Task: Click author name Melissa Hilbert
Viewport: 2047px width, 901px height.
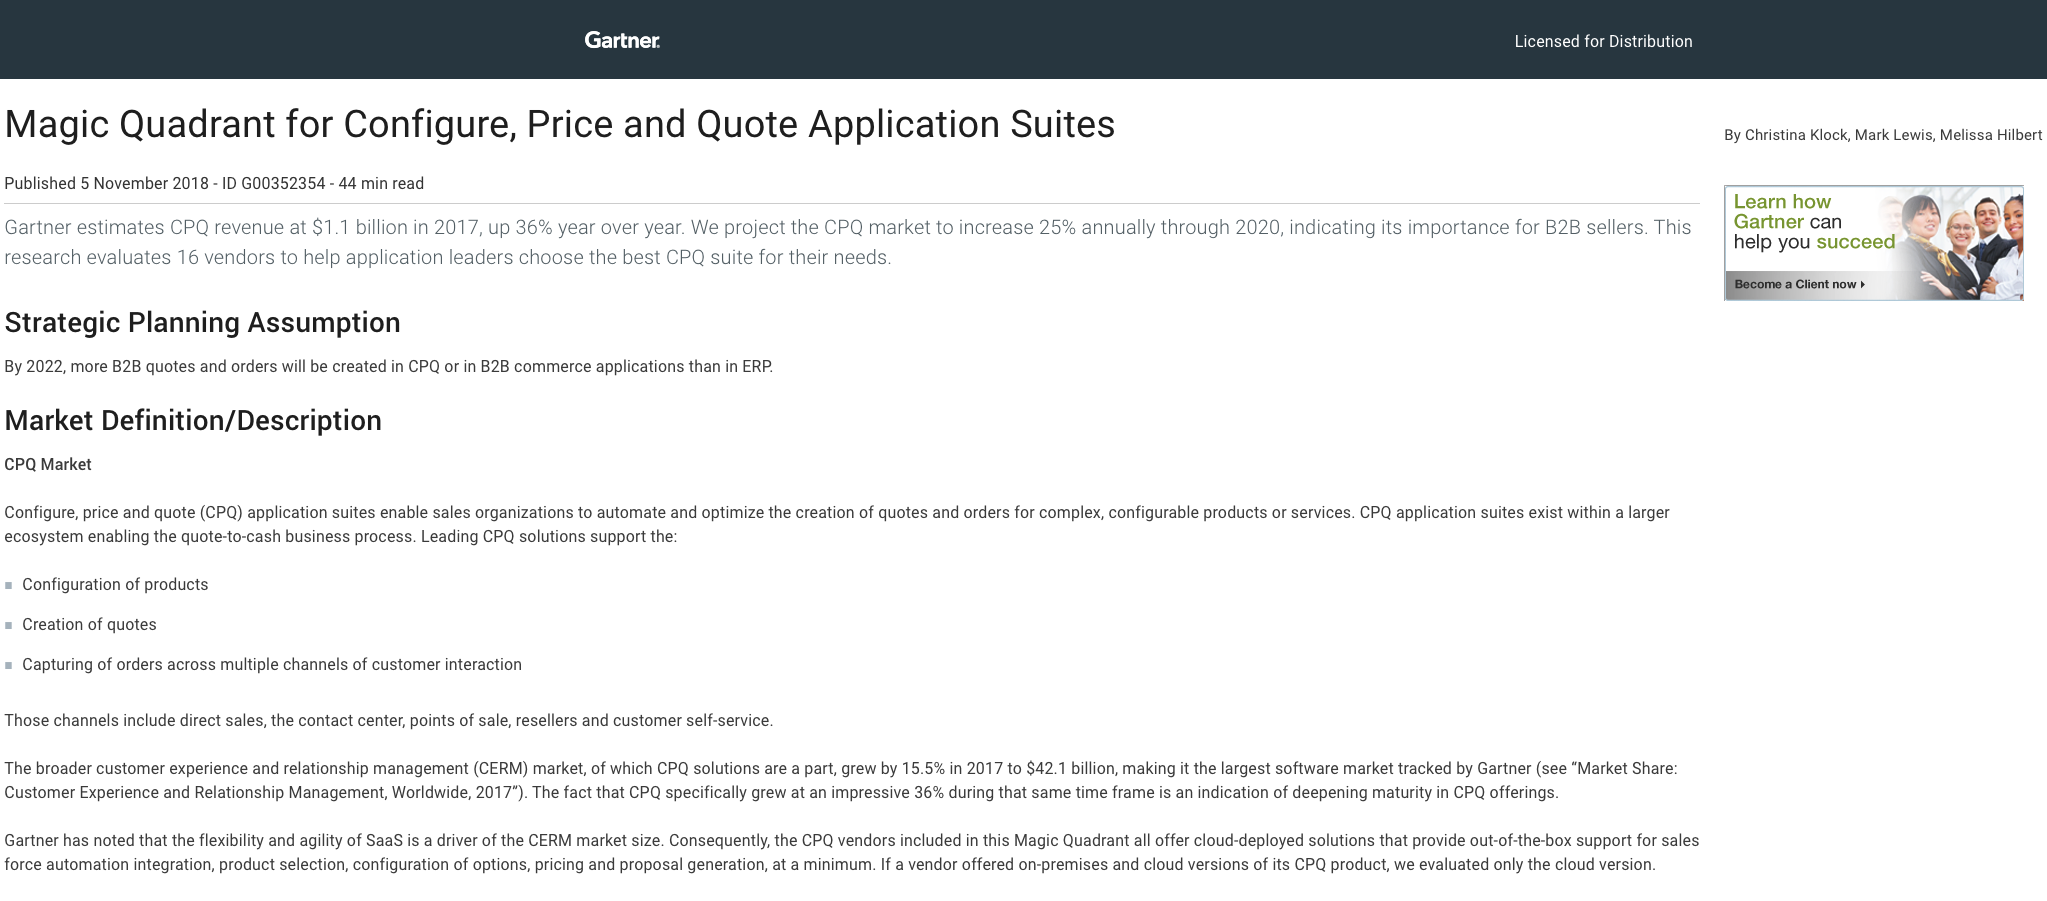Action: pos(1991,135)
